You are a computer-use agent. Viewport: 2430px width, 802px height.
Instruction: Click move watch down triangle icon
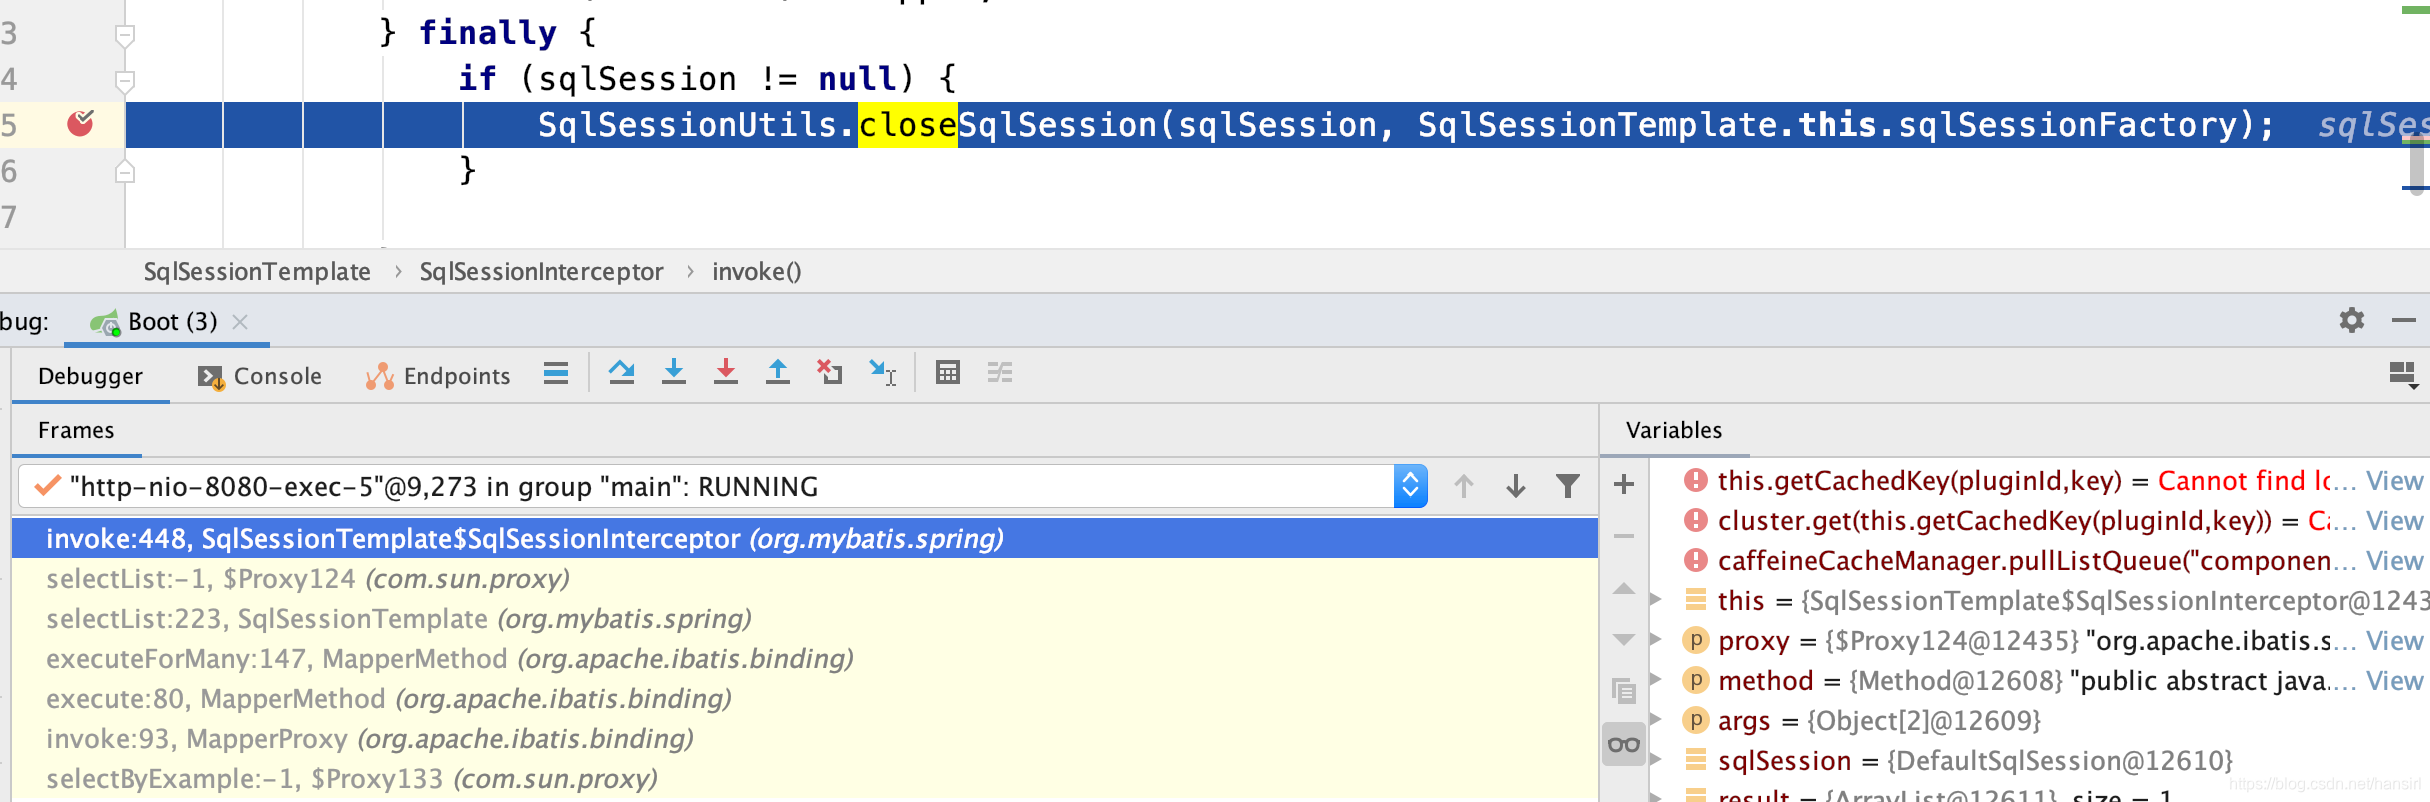coord(1624,640)
